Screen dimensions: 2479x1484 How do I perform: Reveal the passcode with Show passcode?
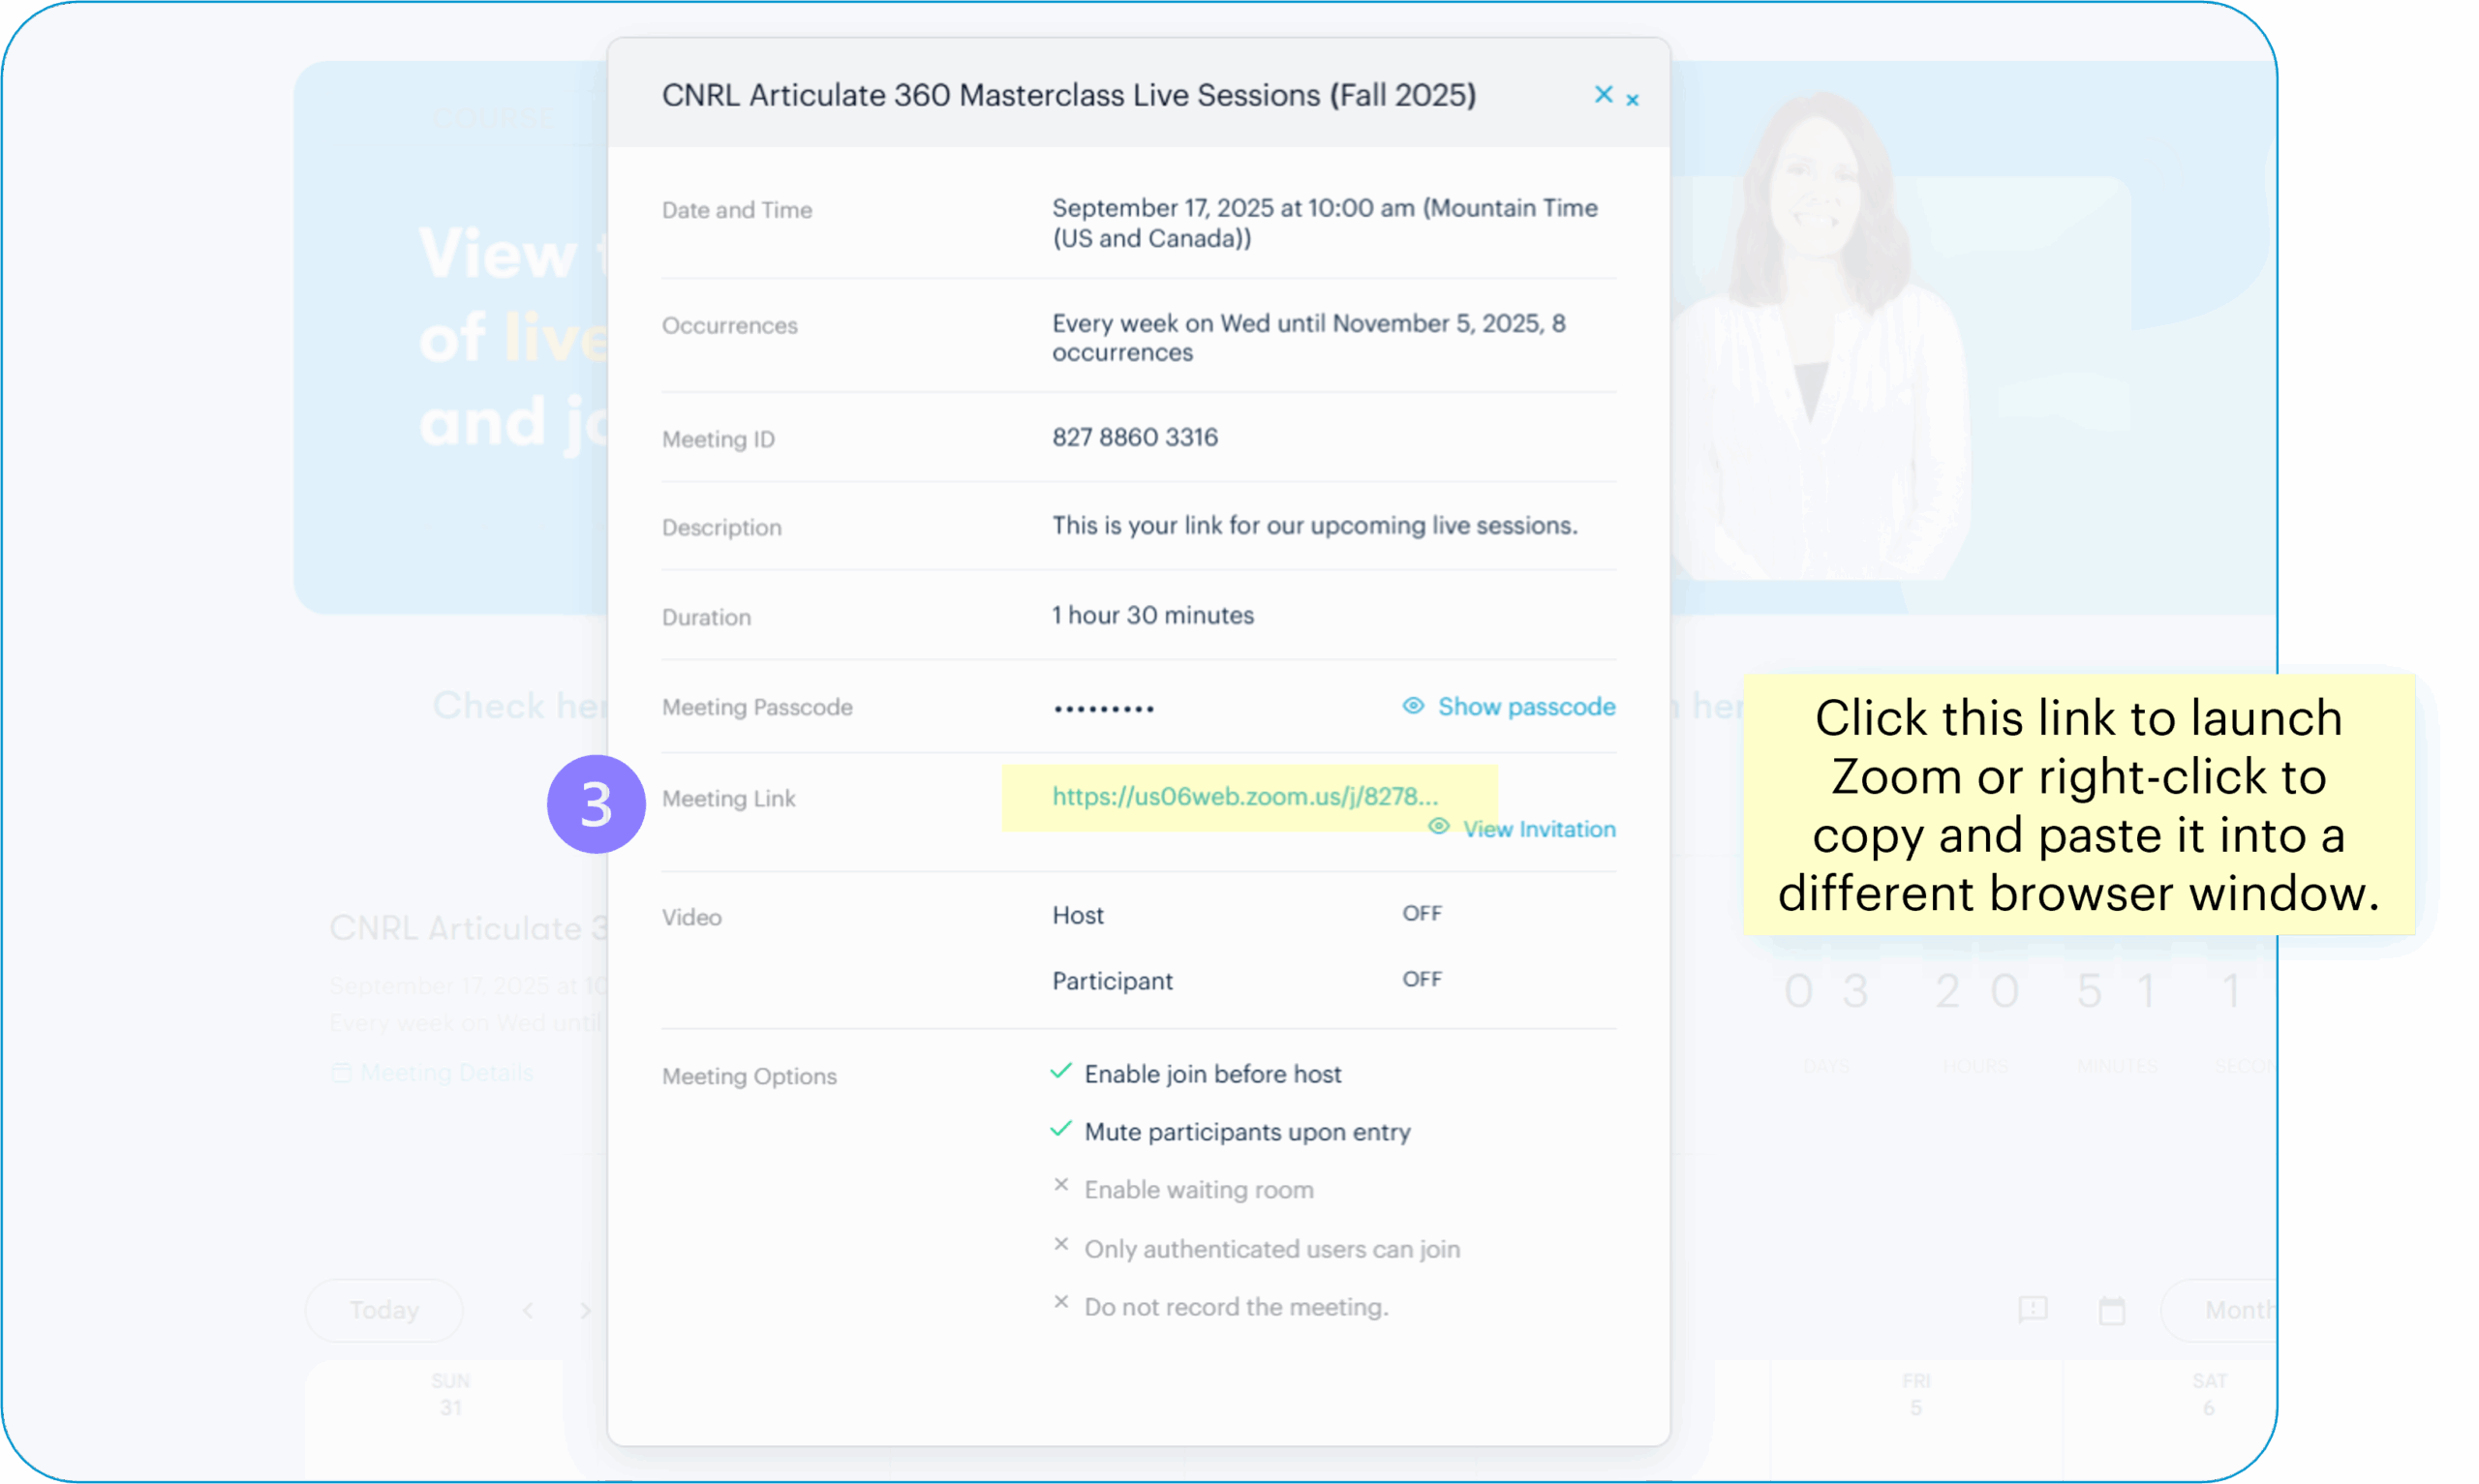1526,707
